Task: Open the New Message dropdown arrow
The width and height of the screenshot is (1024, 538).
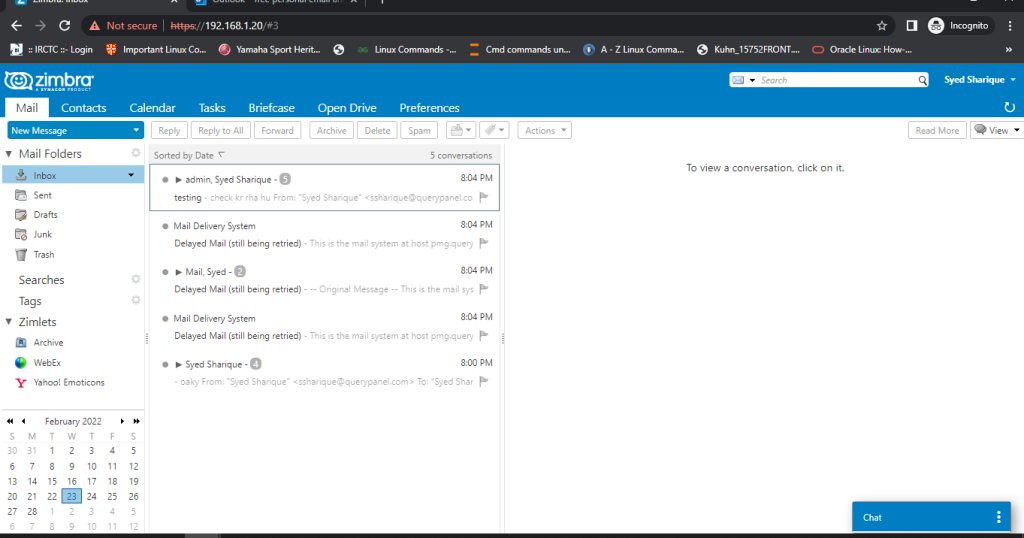Action: coord(136,130)
